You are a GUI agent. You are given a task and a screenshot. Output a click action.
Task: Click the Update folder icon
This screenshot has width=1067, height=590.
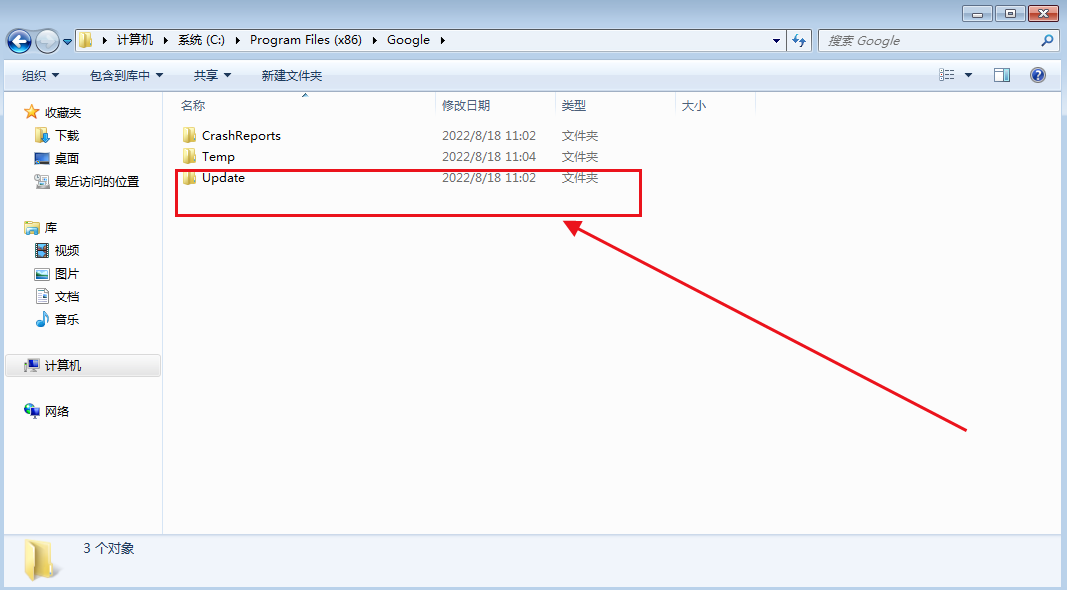(x=189, y=178)
